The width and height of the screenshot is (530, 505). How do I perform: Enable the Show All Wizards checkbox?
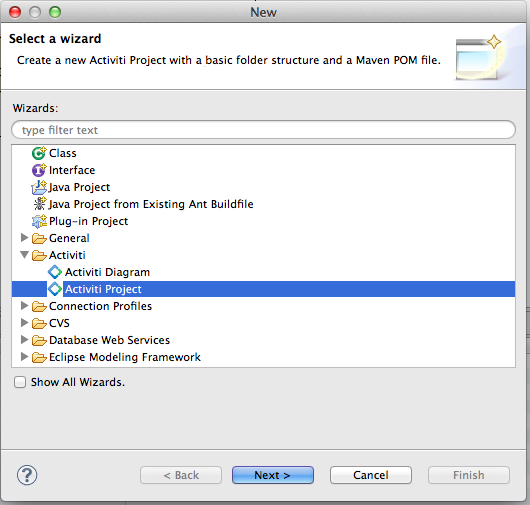coord(20,382)
